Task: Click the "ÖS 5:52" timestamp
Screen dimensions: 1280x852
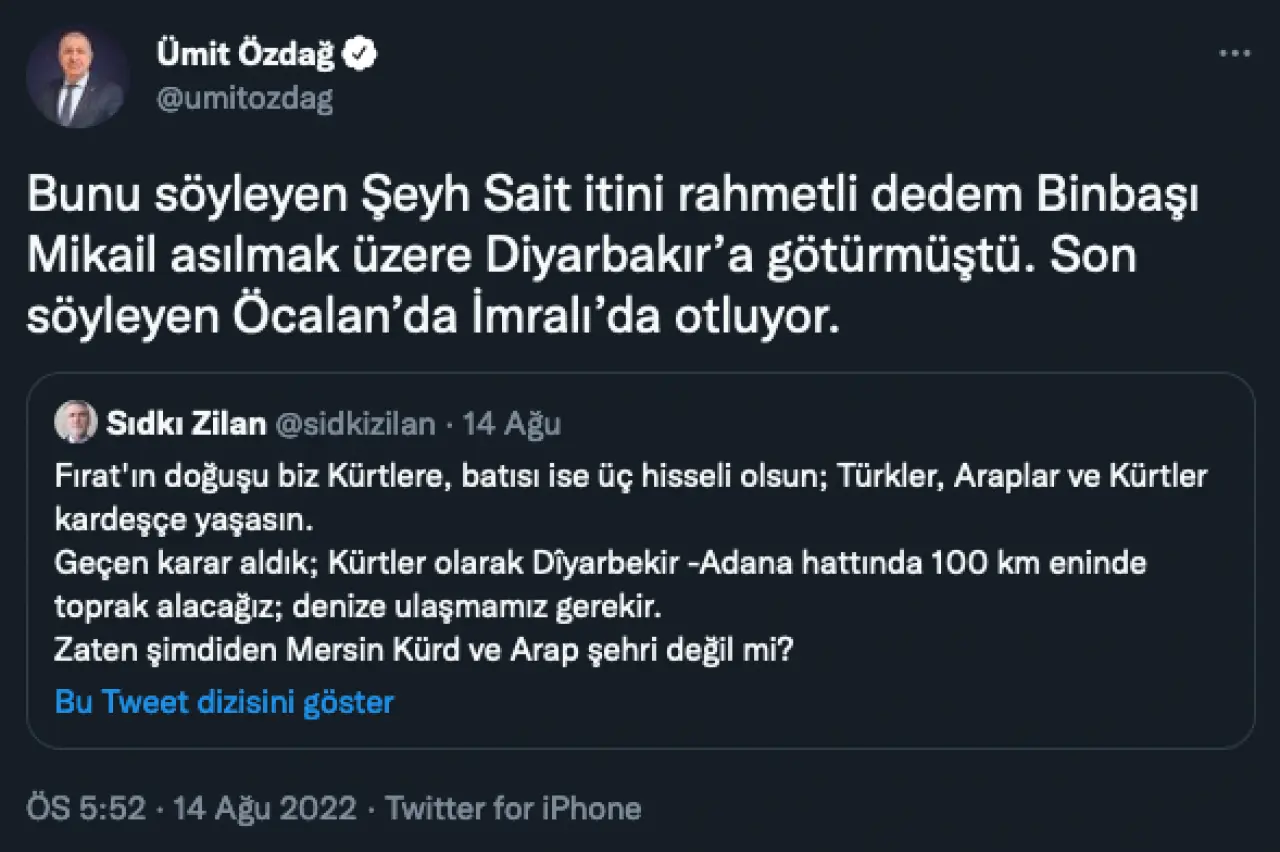Action: [x=87, y=807]
